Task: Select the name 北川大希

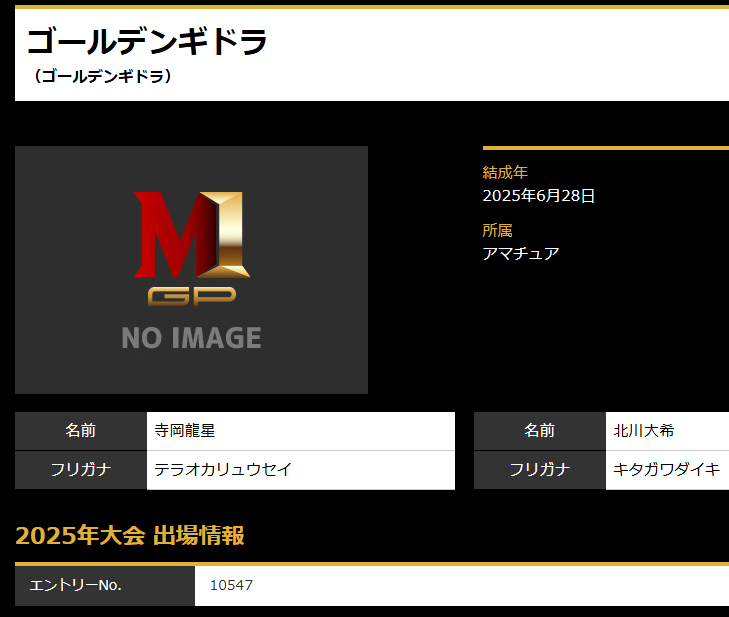Action: [x=643, y=431]
